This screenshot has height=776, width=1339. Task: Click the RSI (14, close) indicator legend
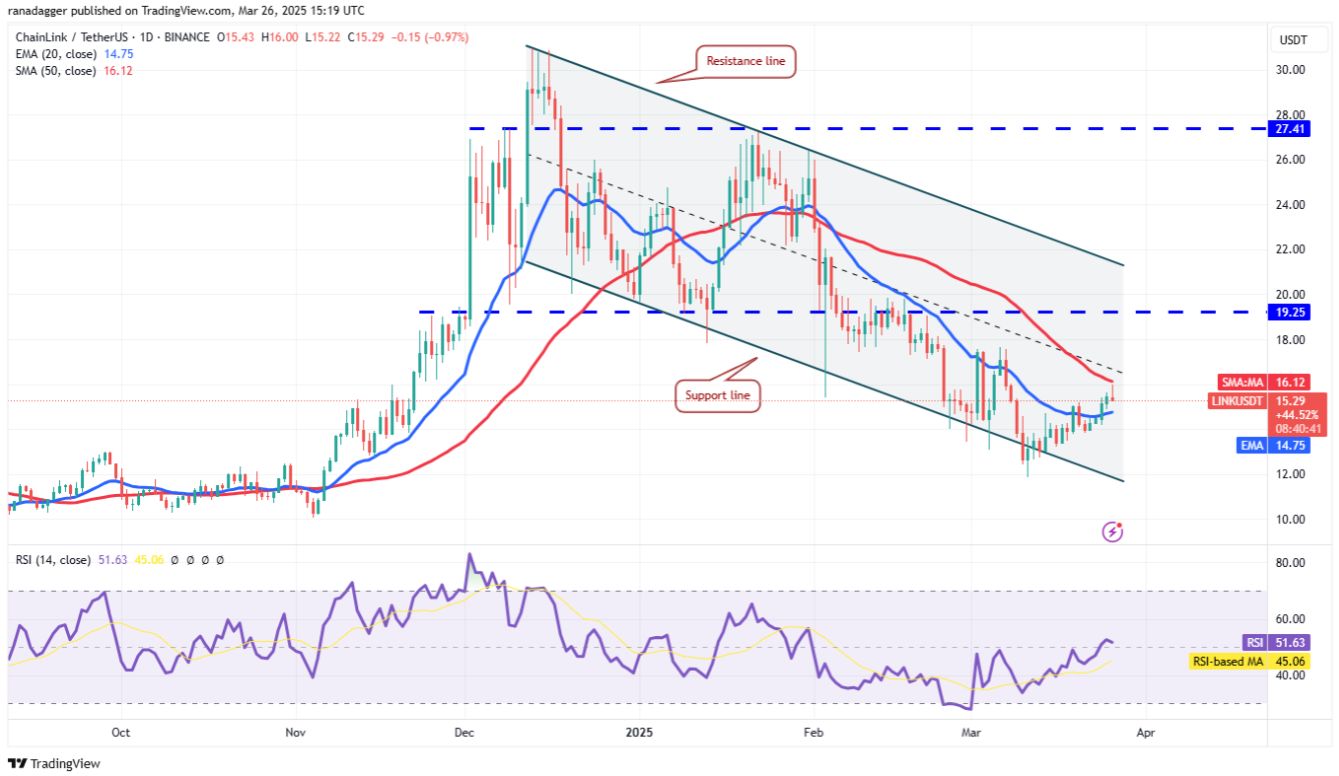point(51,560)
